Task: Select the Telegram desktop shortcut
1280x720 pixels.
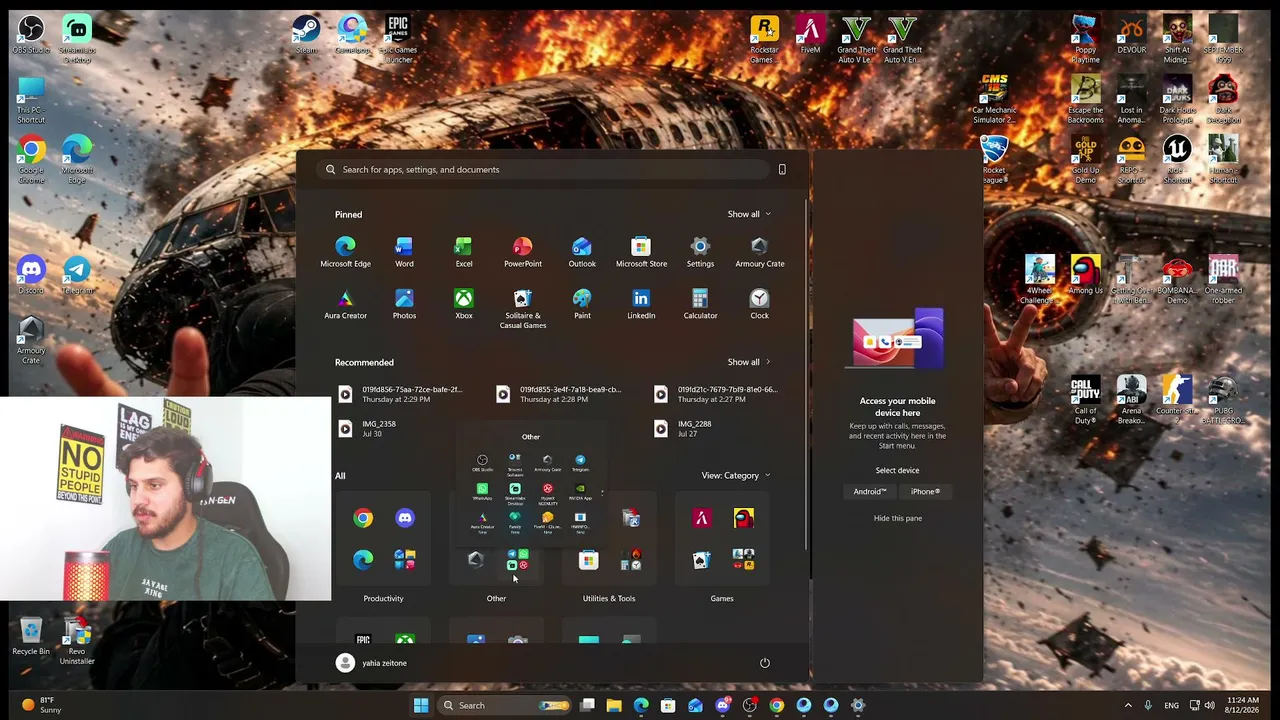Action: [77, 276]
